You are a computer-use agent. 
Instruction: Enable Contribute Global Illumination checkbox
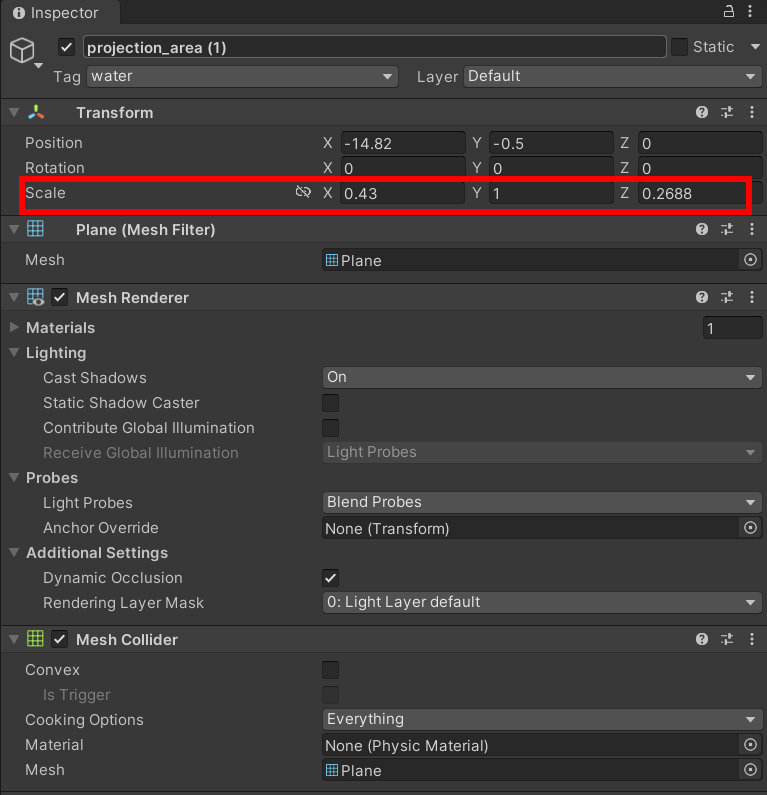coord(331,427)
